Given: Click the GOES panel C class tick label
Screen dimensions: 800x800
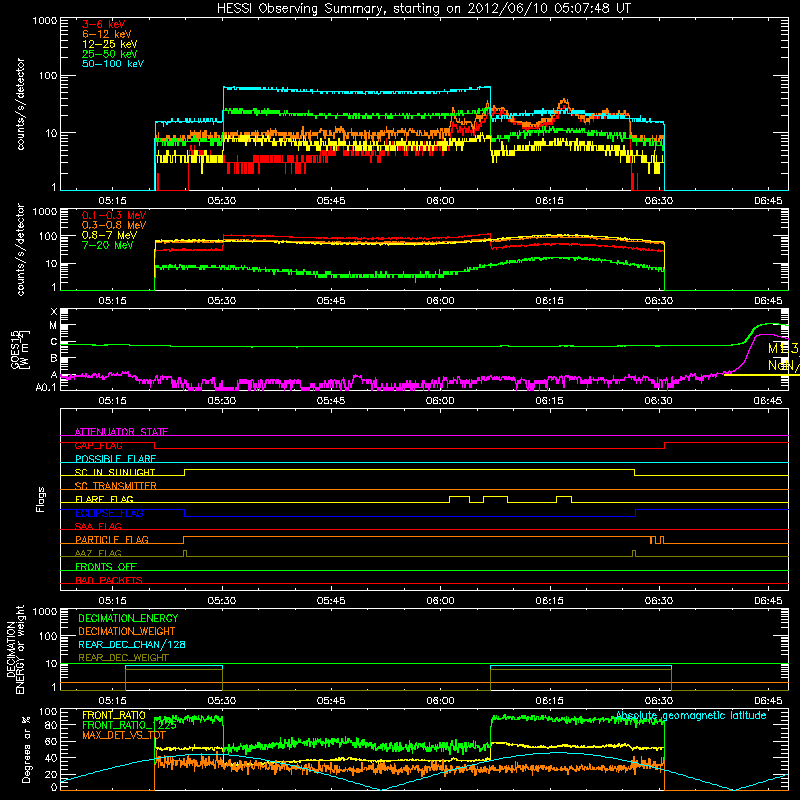Looking at the screenshot, I should 54,342.
